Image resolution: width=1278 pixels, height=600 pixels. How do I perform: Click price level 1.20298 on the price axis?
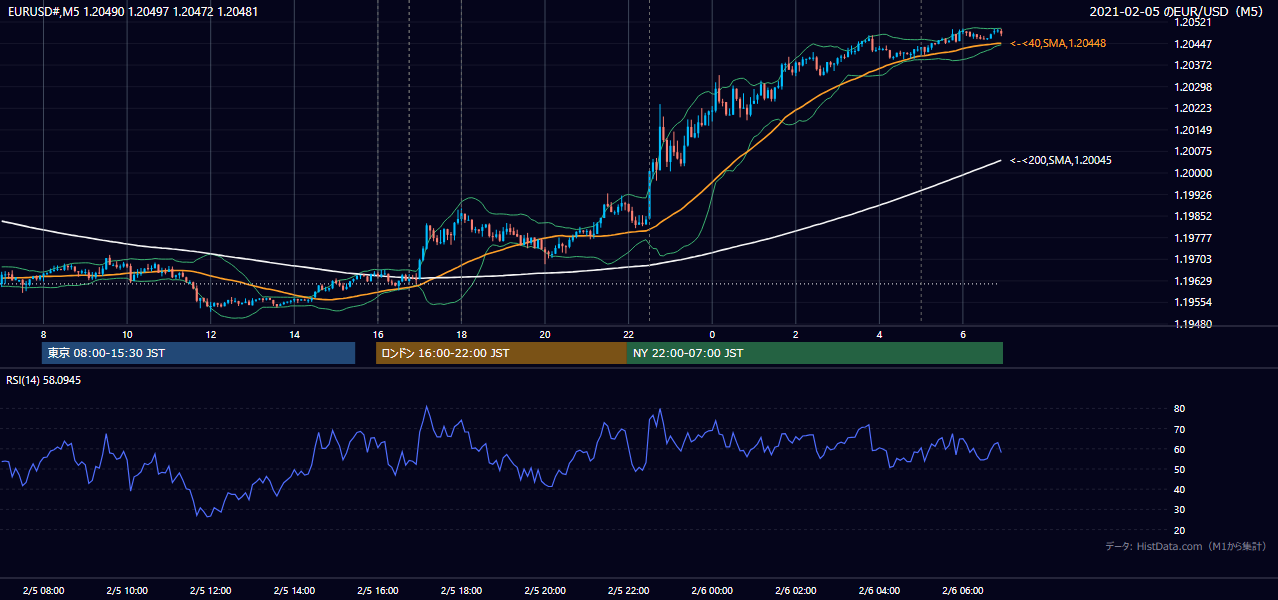pos(1193,87)
